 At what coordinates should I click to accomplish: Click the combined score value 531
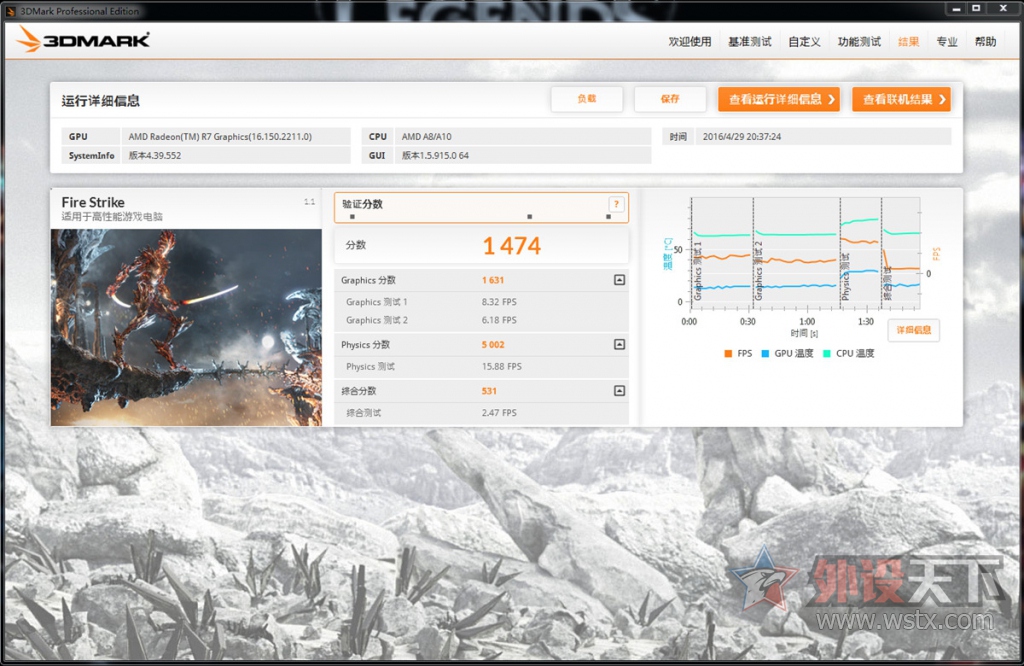point(489,391)
